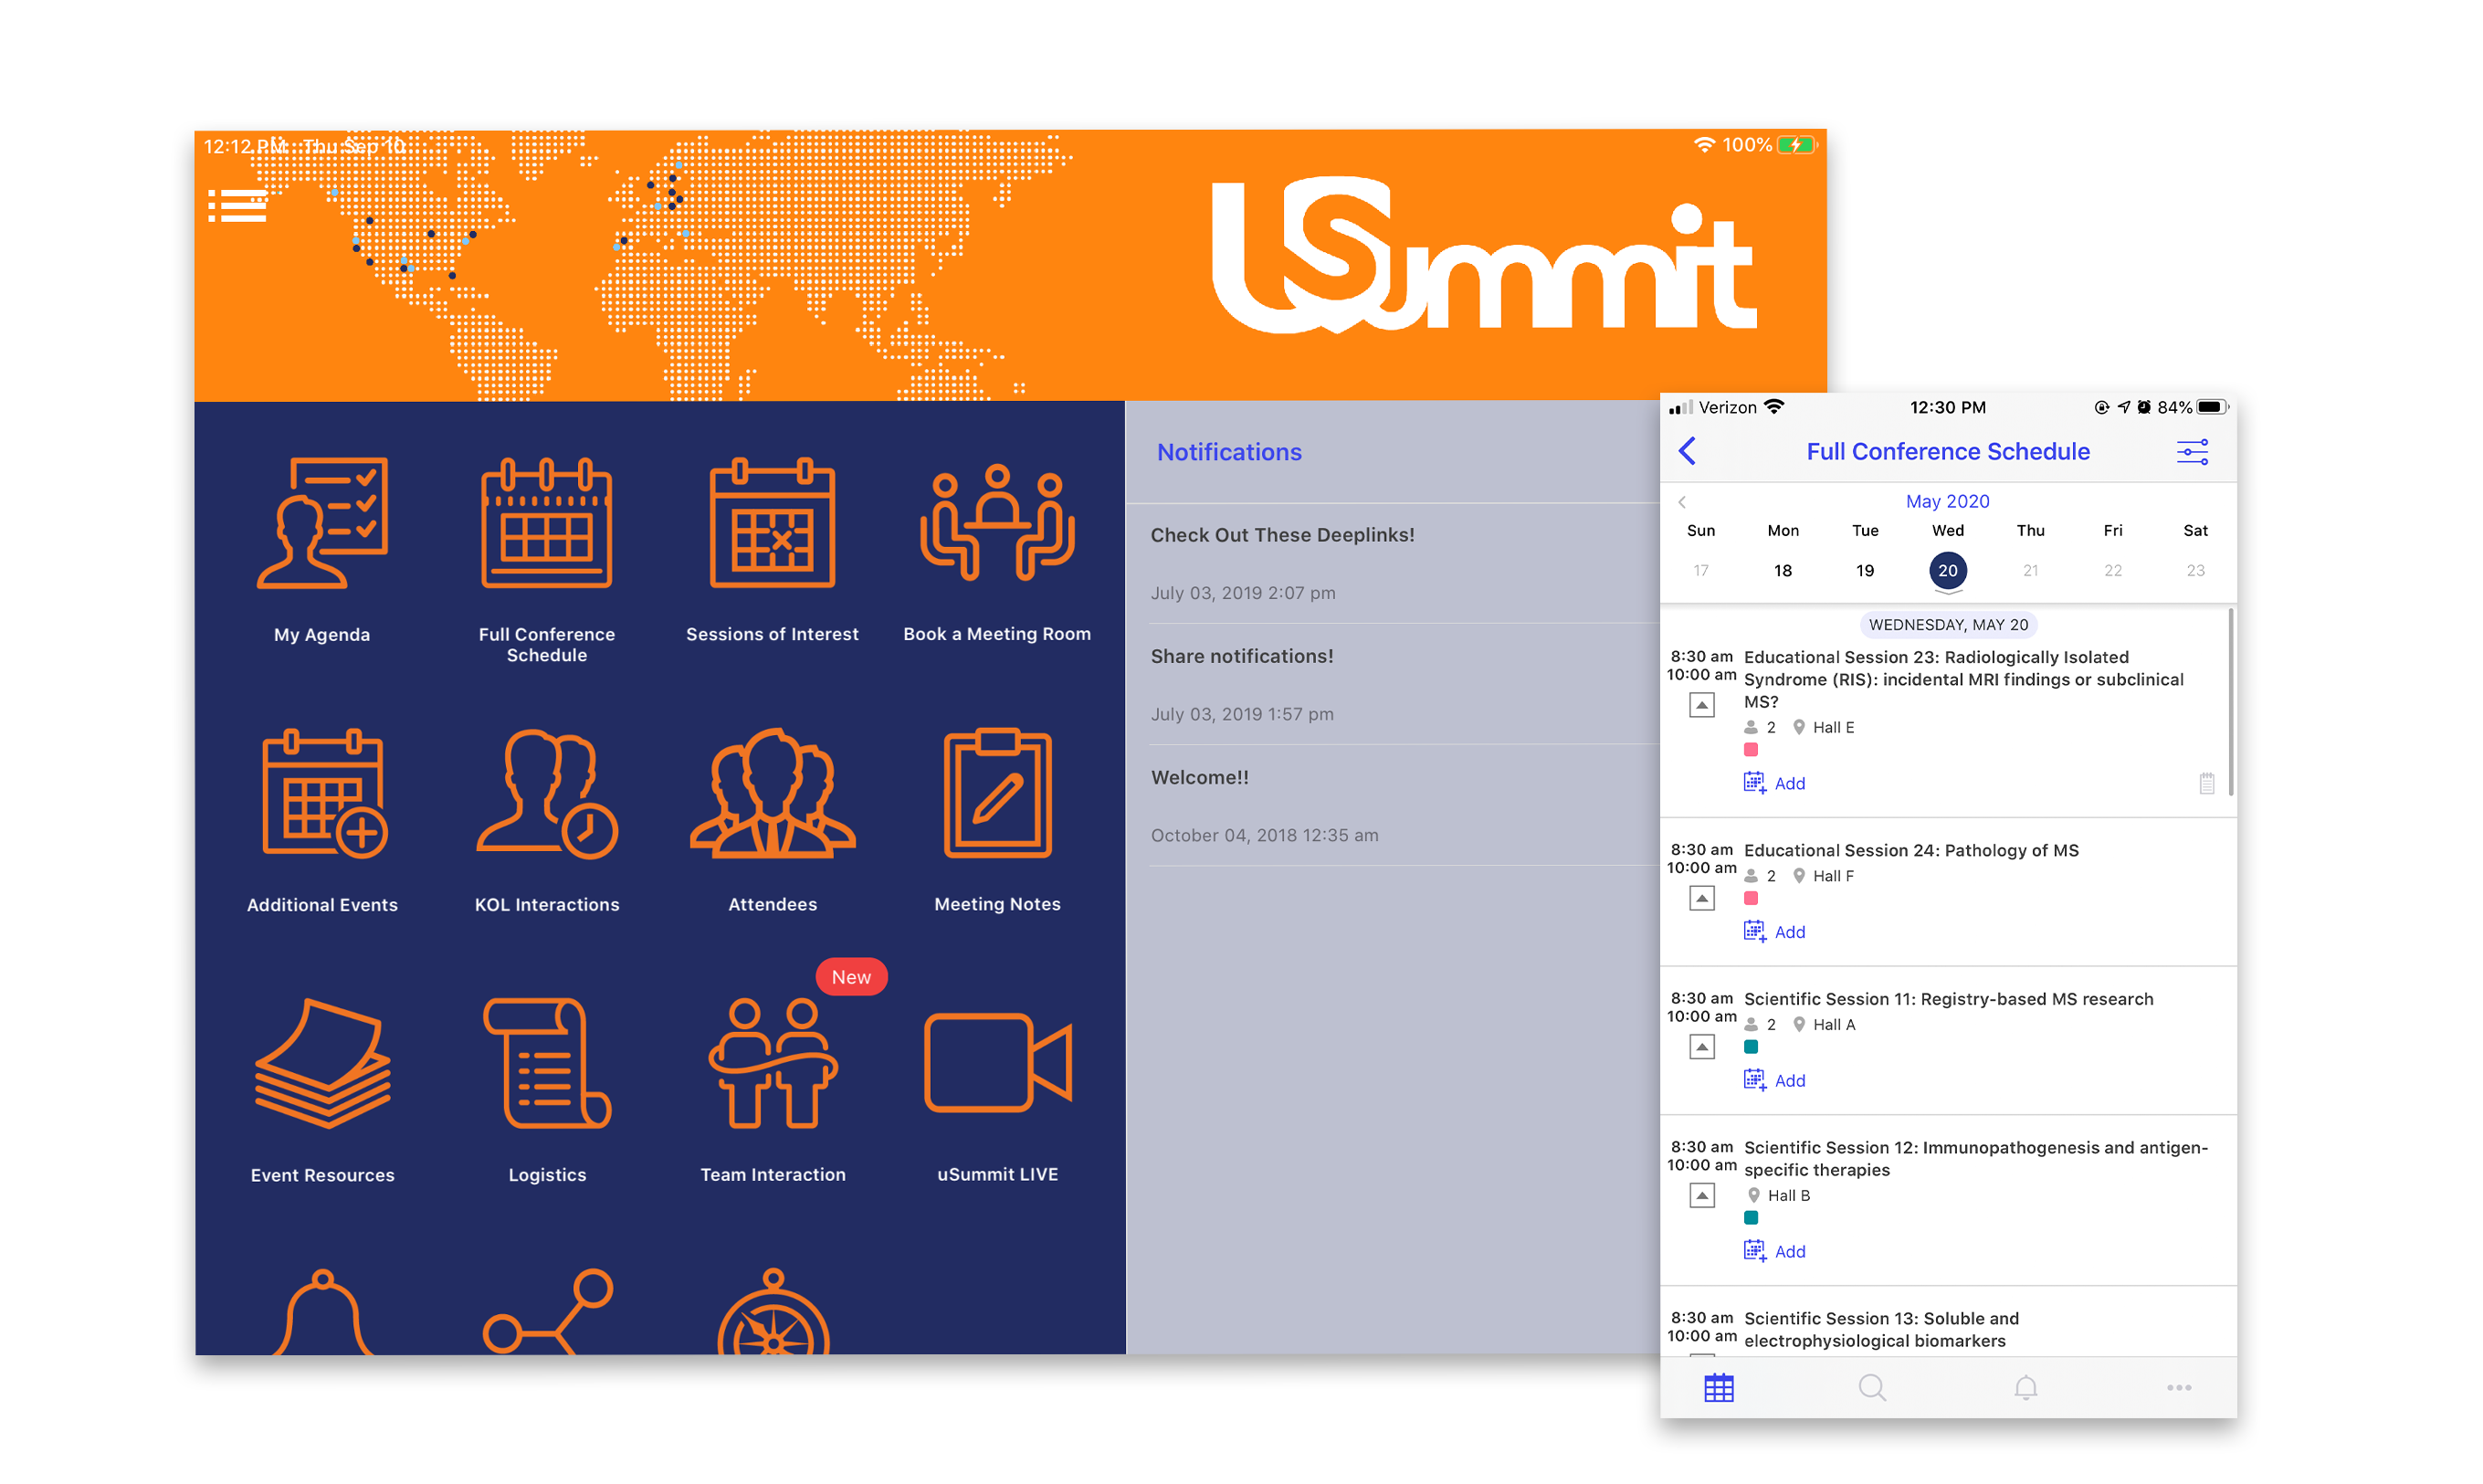Open schedule filter sliders icon
This screenshot has width=2483, height=1484.
2192,452
